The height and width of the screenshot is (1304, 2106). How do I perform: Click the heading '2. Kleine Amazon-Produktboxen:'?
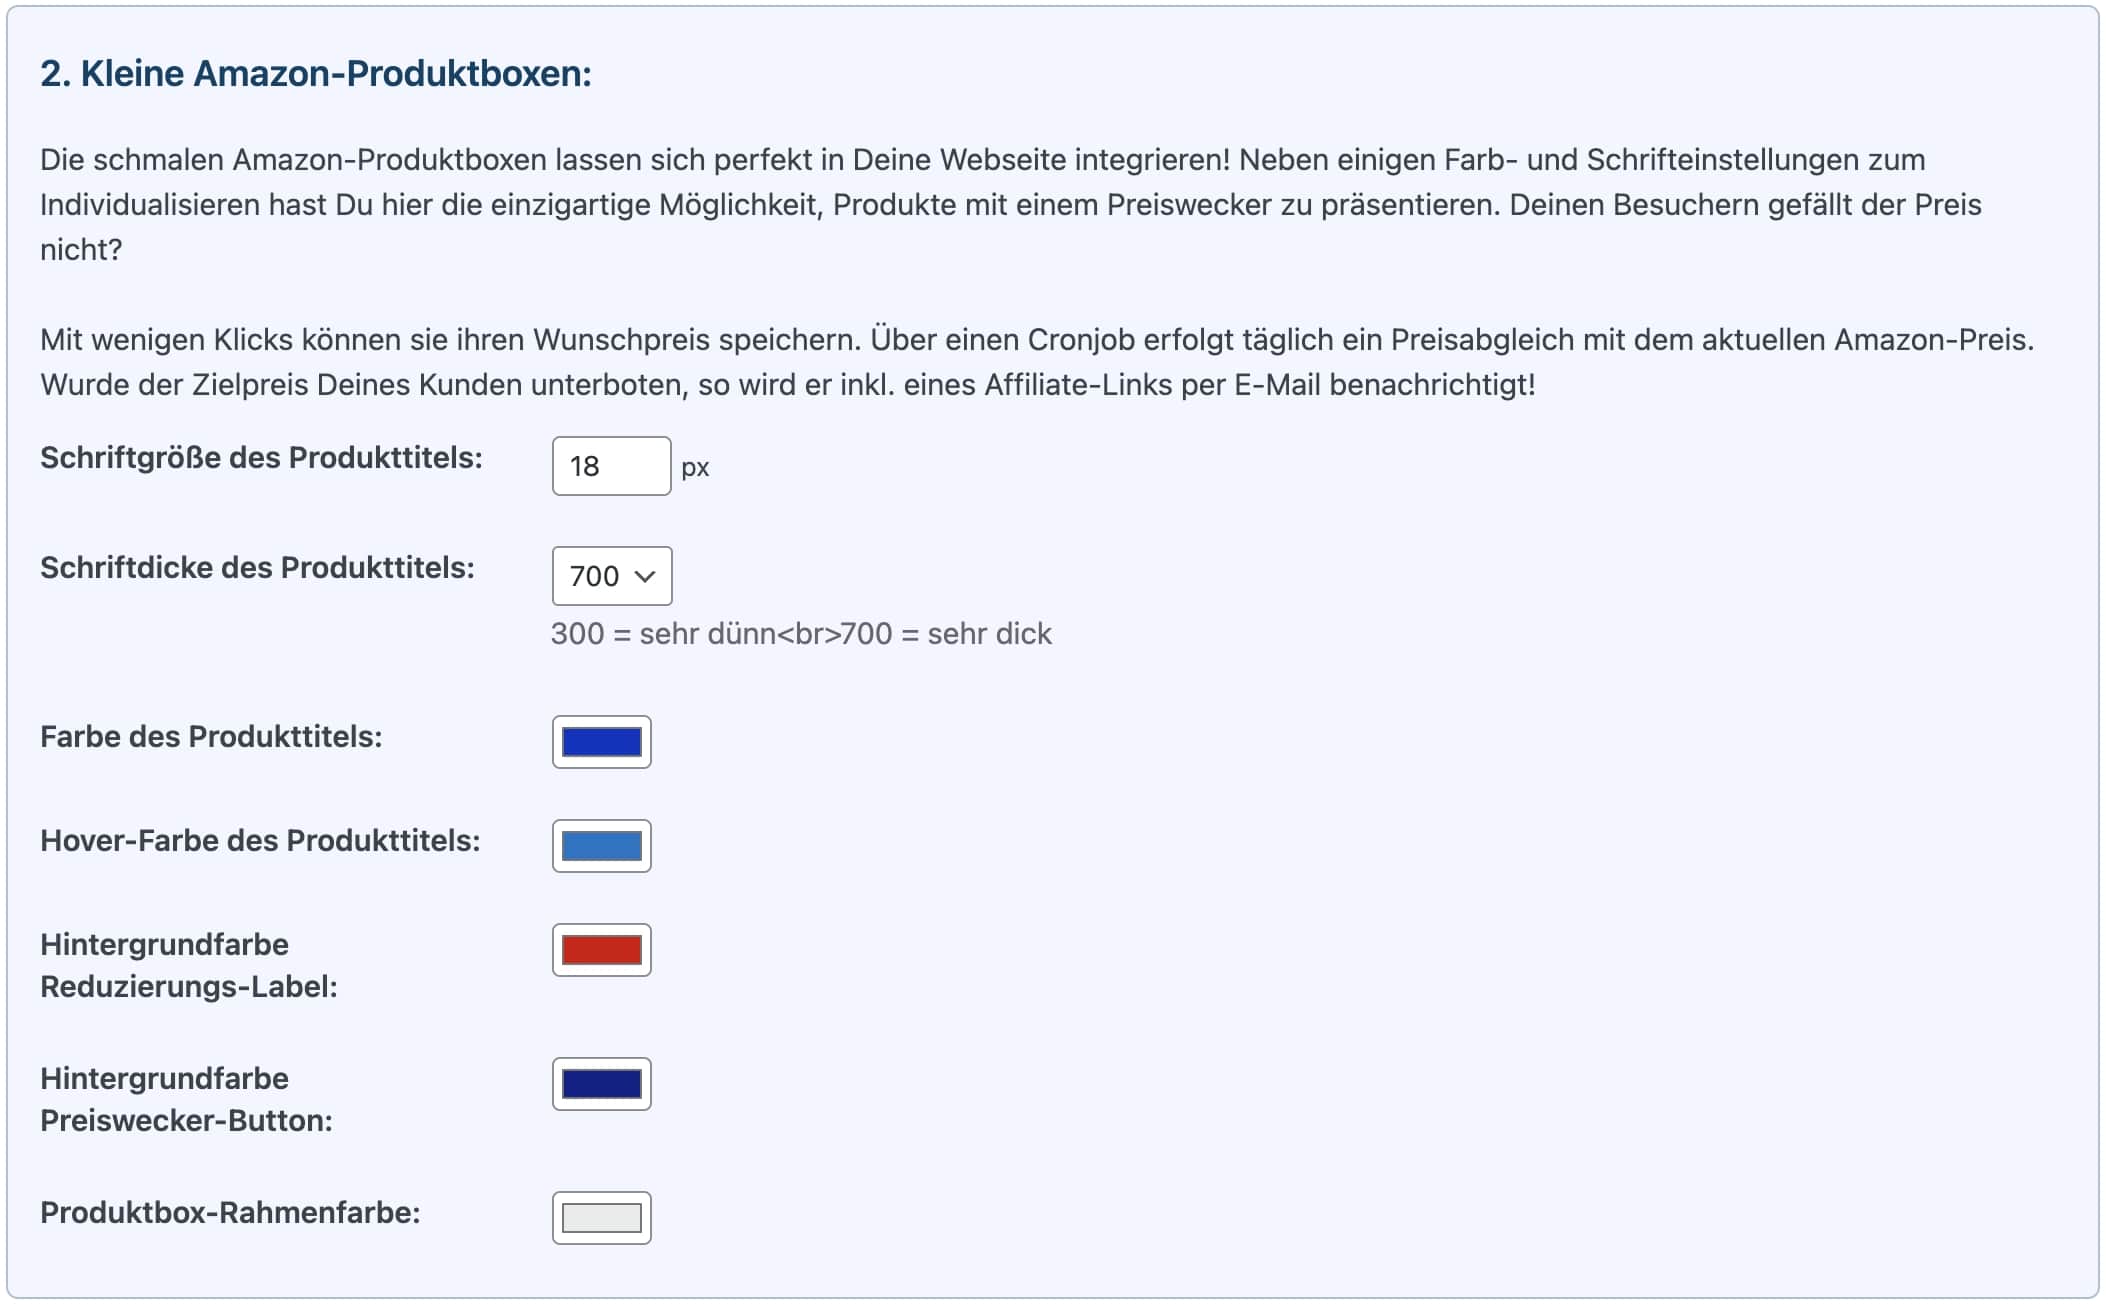(316, 74)
